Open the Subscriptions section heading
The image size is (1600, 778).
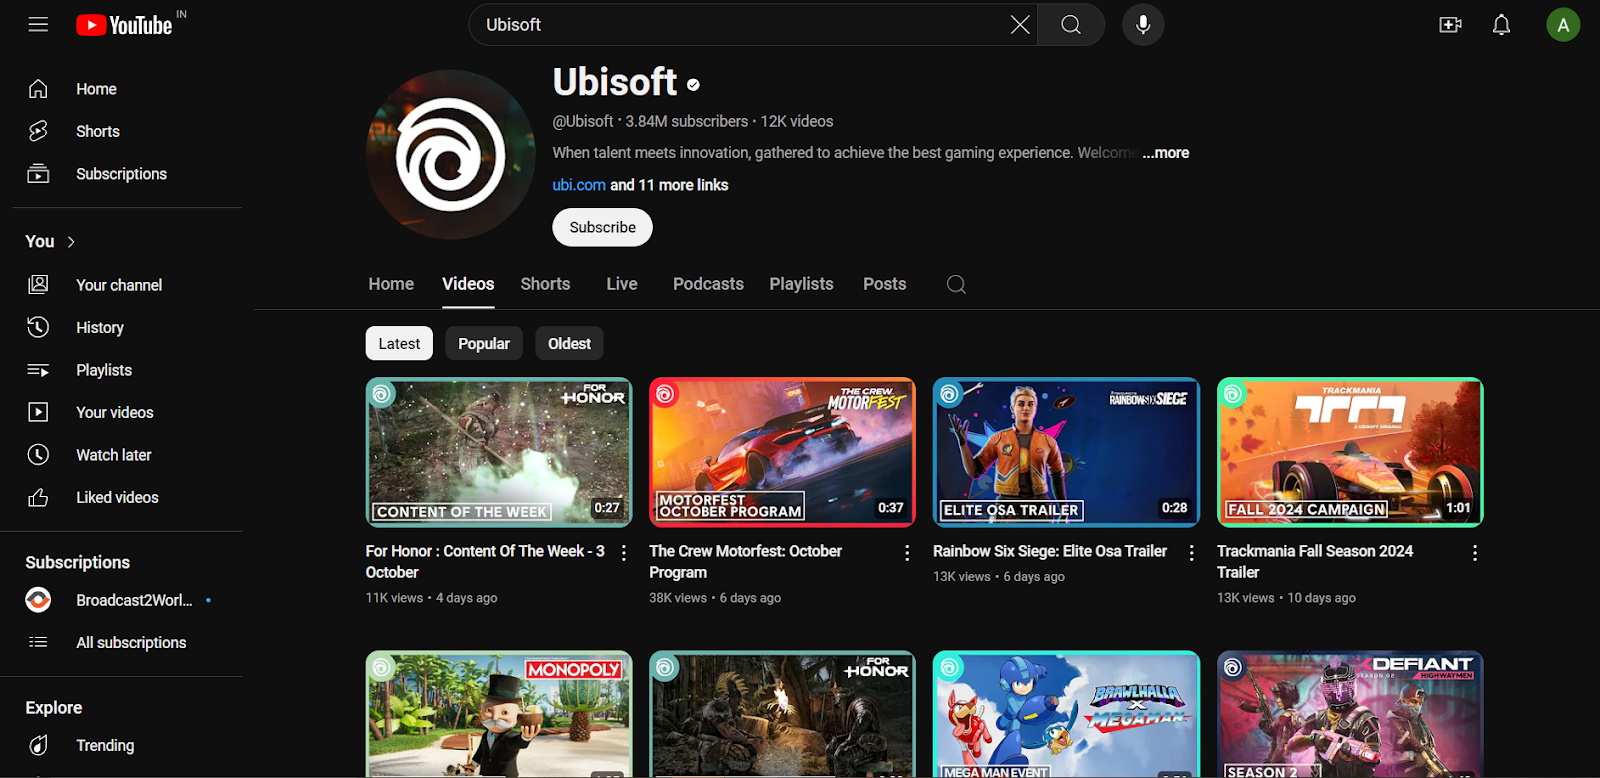click(78, 562)
